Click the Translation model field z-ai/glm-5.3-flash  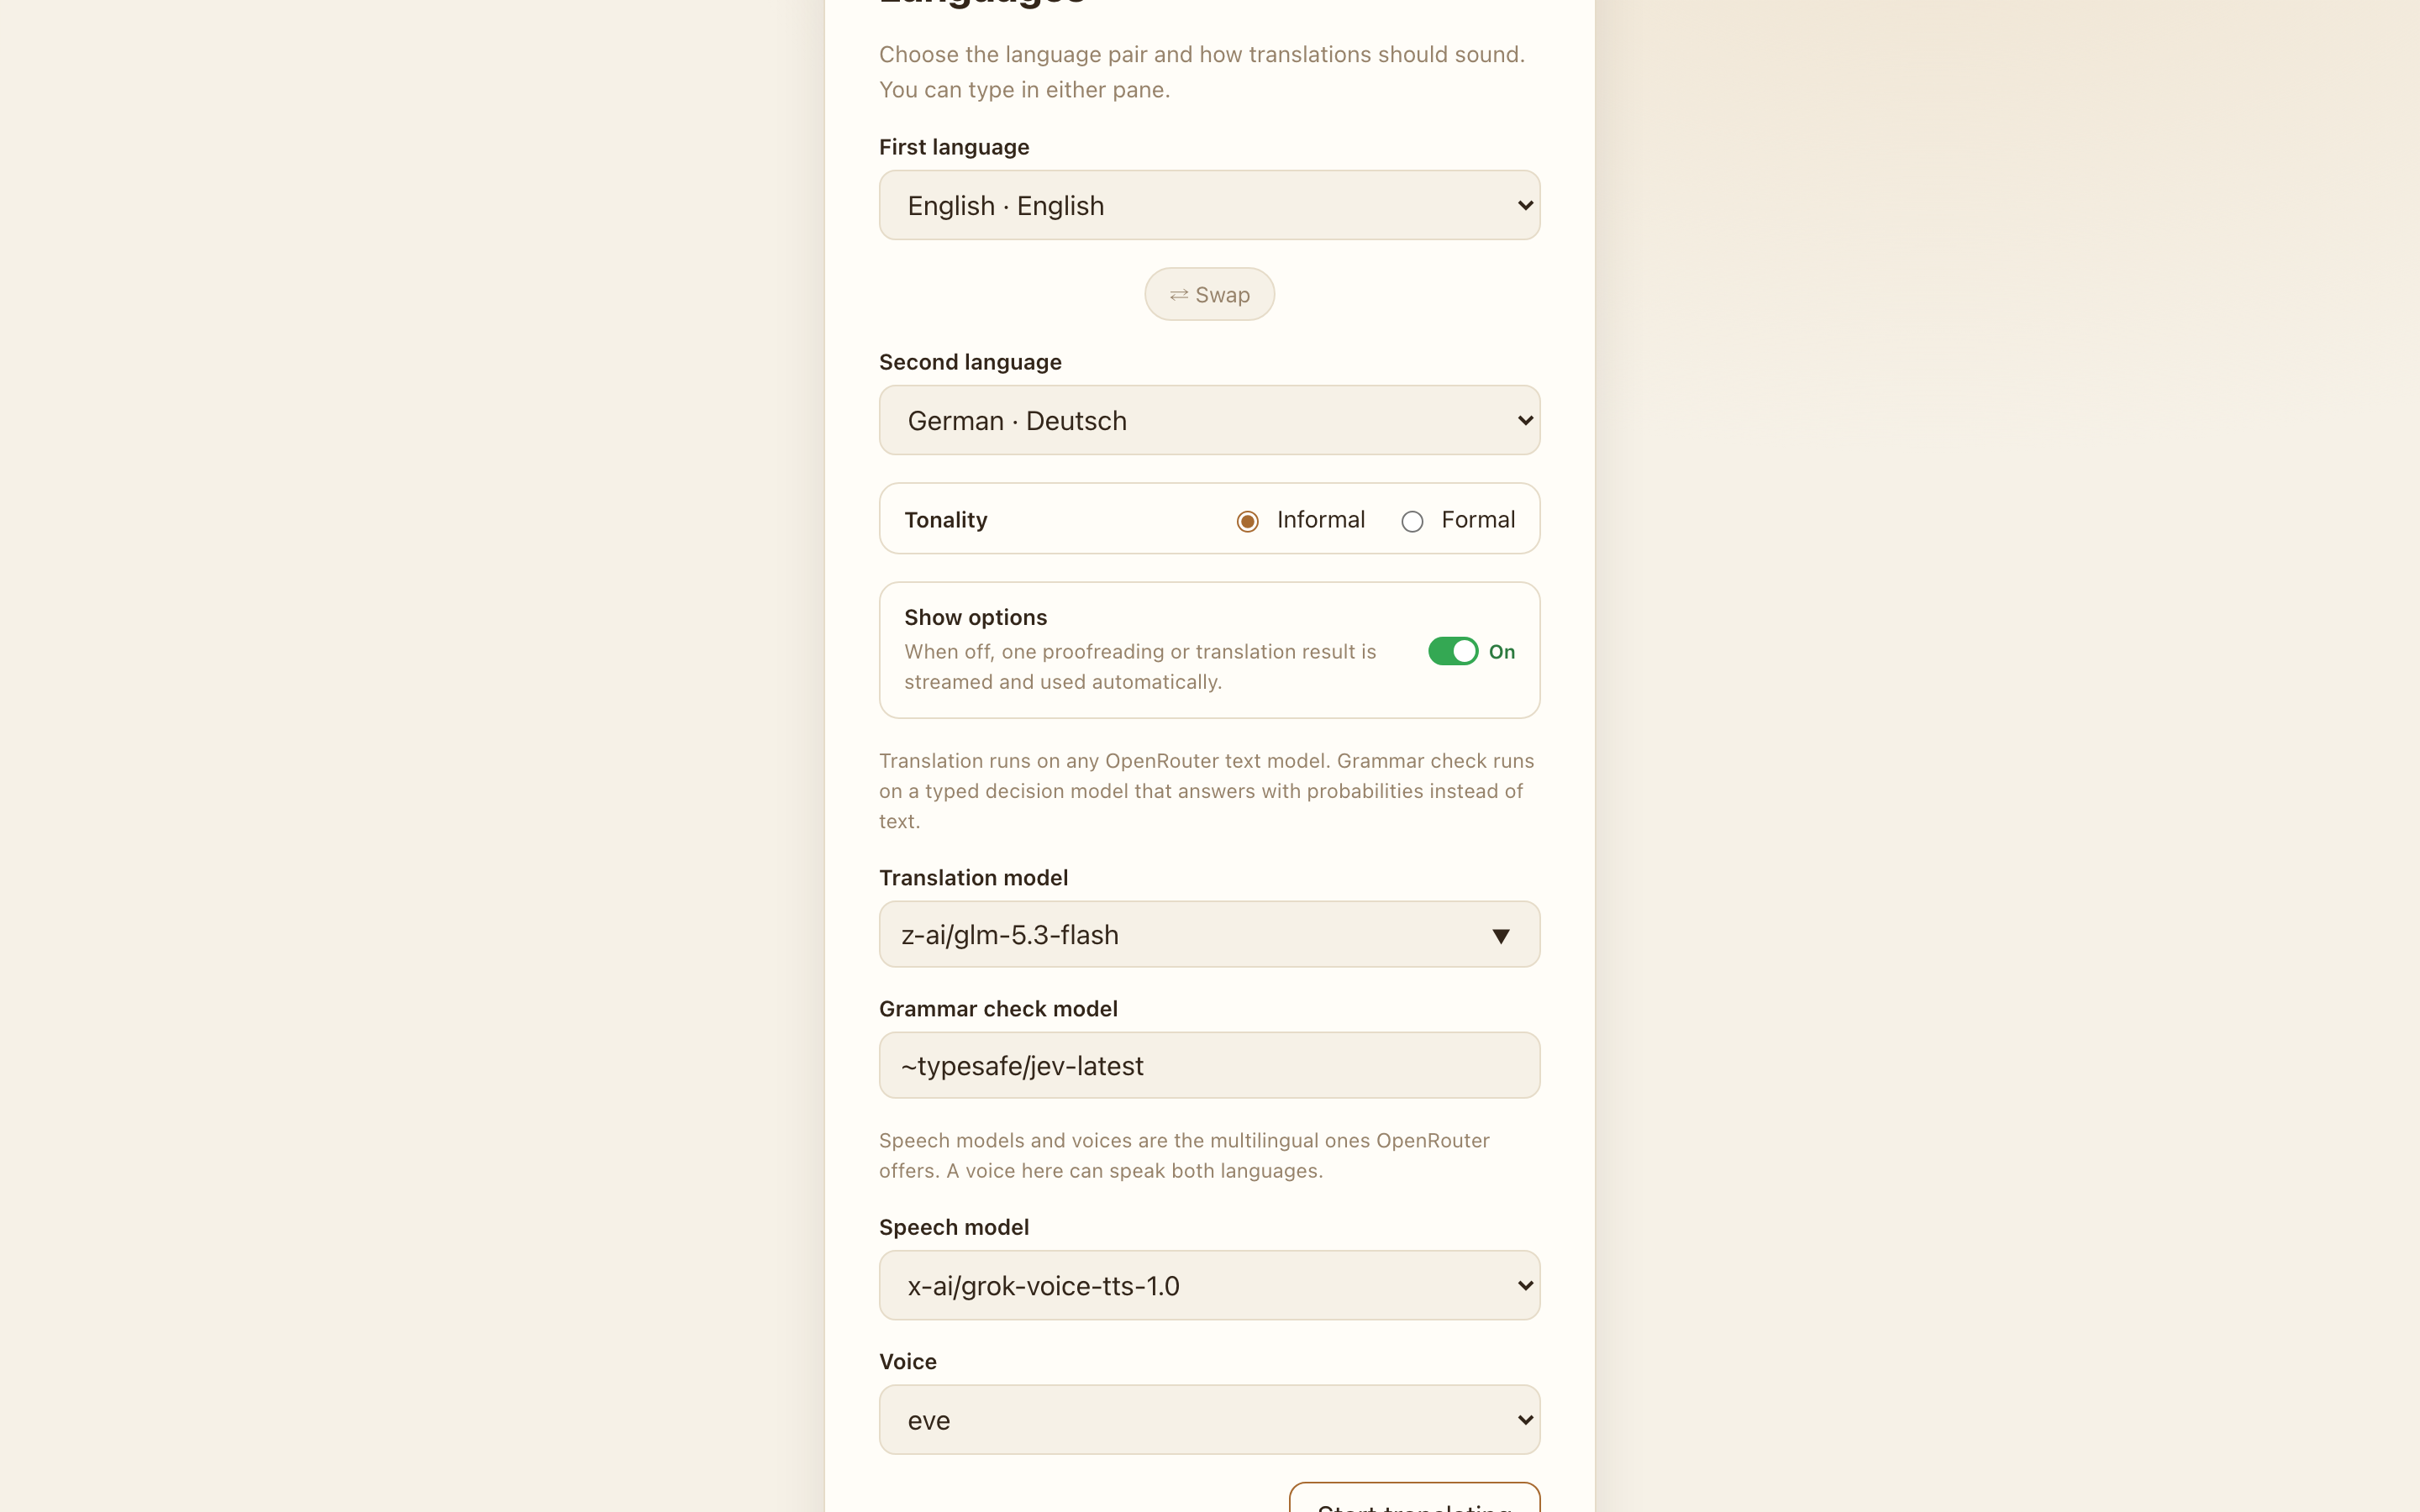point(1209,934)
